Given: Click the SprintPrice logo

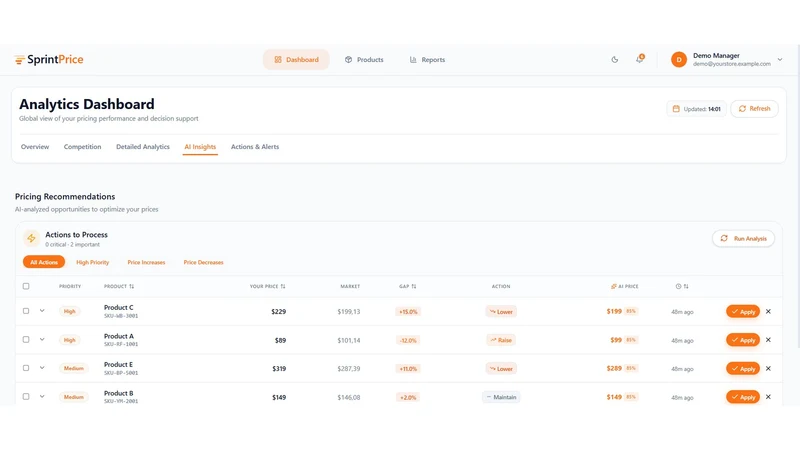Looking at the screenshot, I should click(49, 60).
